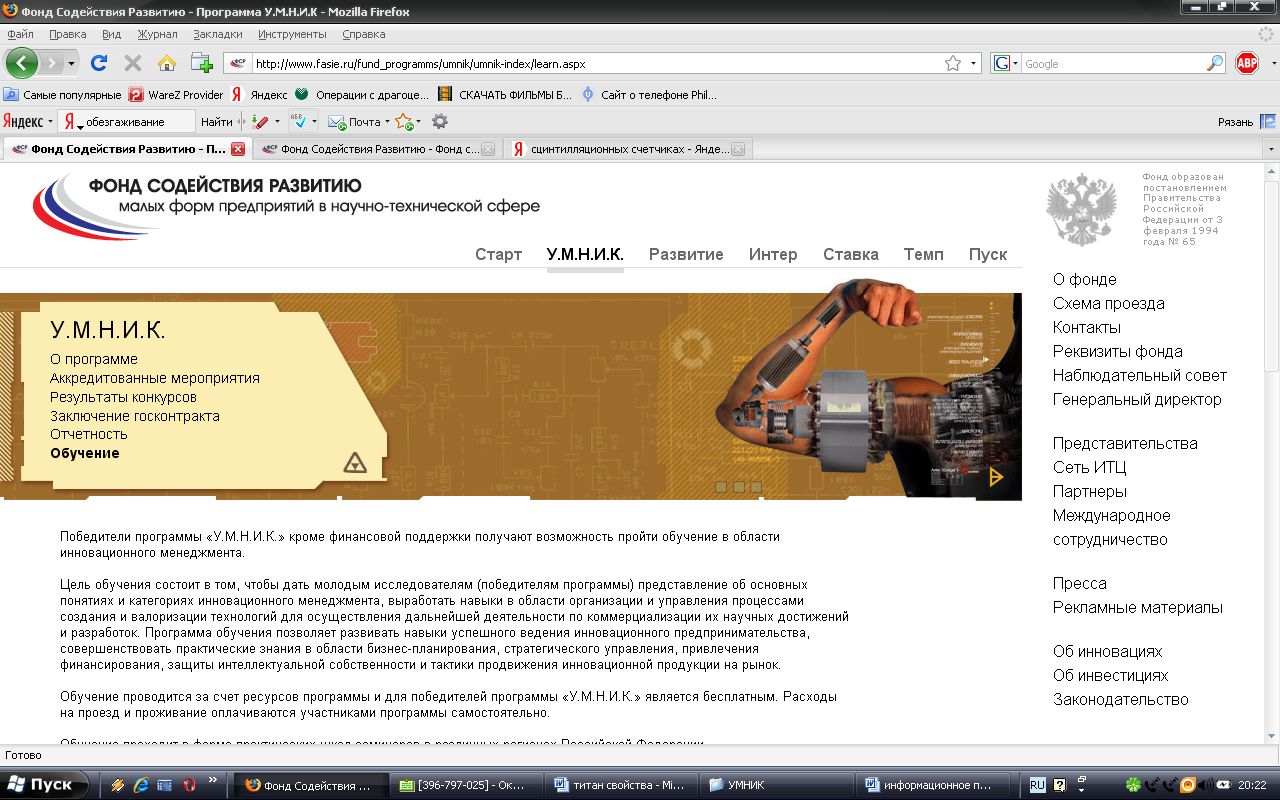Open the navigation history dropdown arrow

pos(72,63)
